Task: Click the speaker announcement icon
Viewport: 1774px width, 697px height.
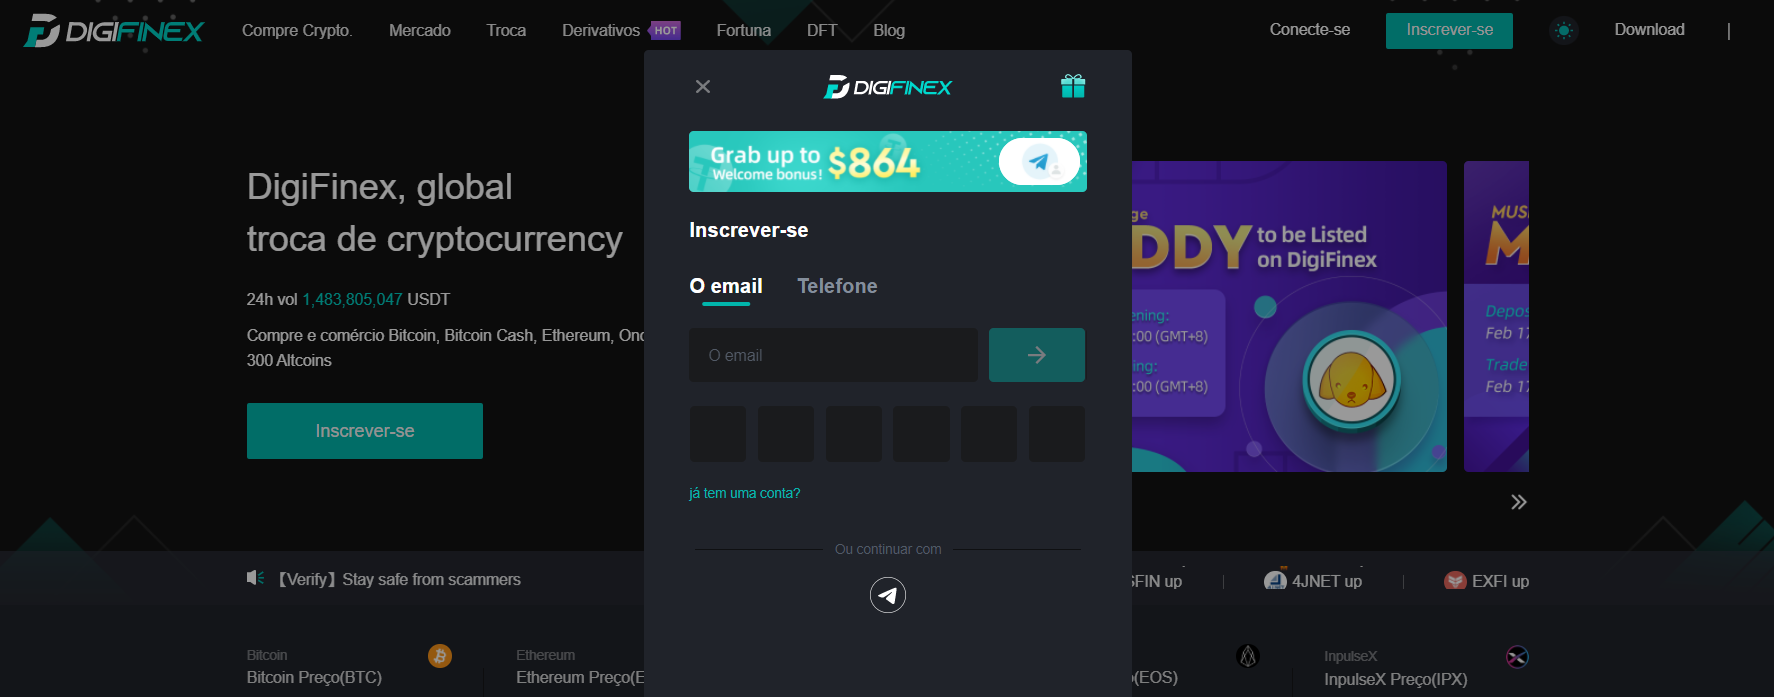Action: [x=256, y=578]
